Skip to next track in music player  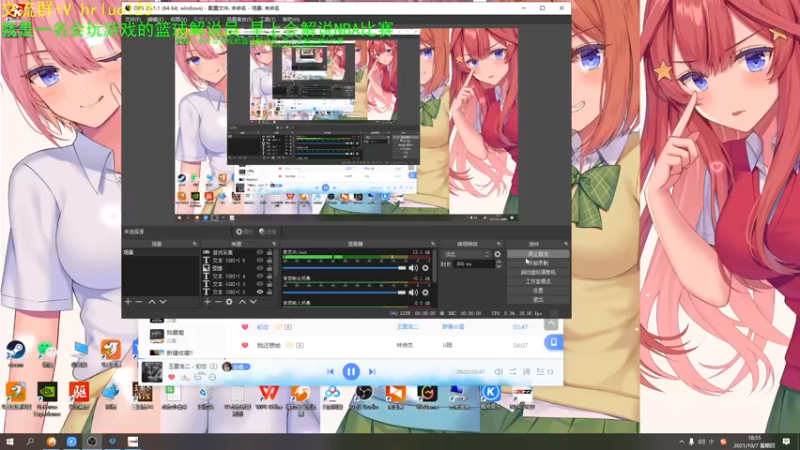372,371
